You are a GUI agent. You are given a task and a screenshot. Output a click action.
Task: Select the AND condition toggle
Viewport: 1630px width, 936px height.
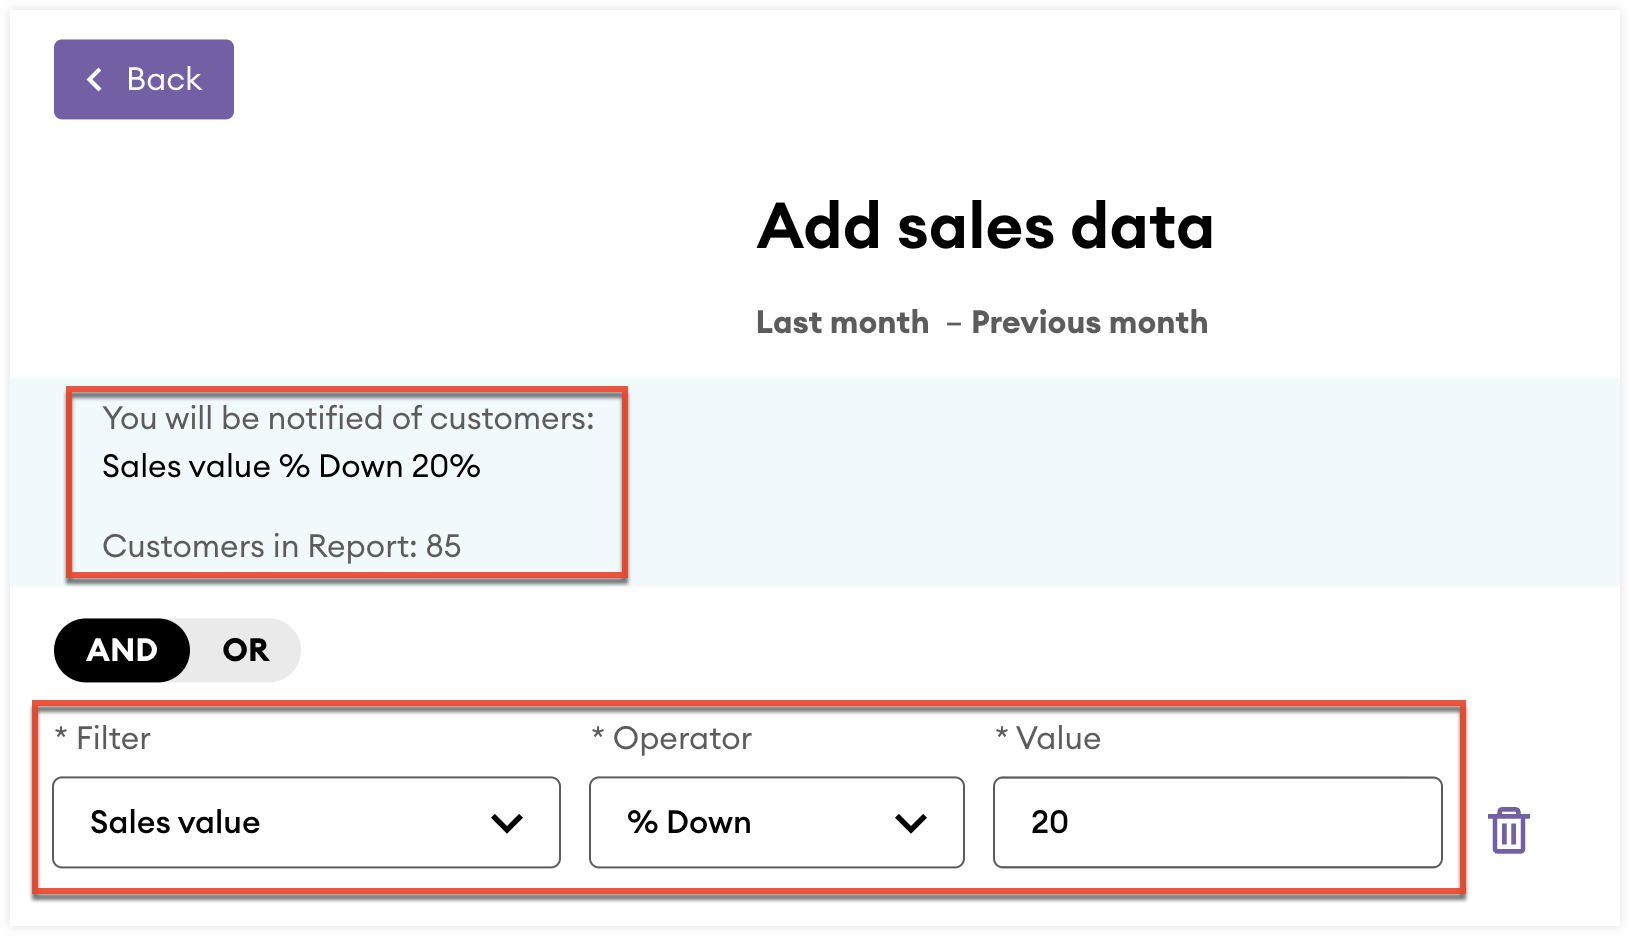point(122,650)
